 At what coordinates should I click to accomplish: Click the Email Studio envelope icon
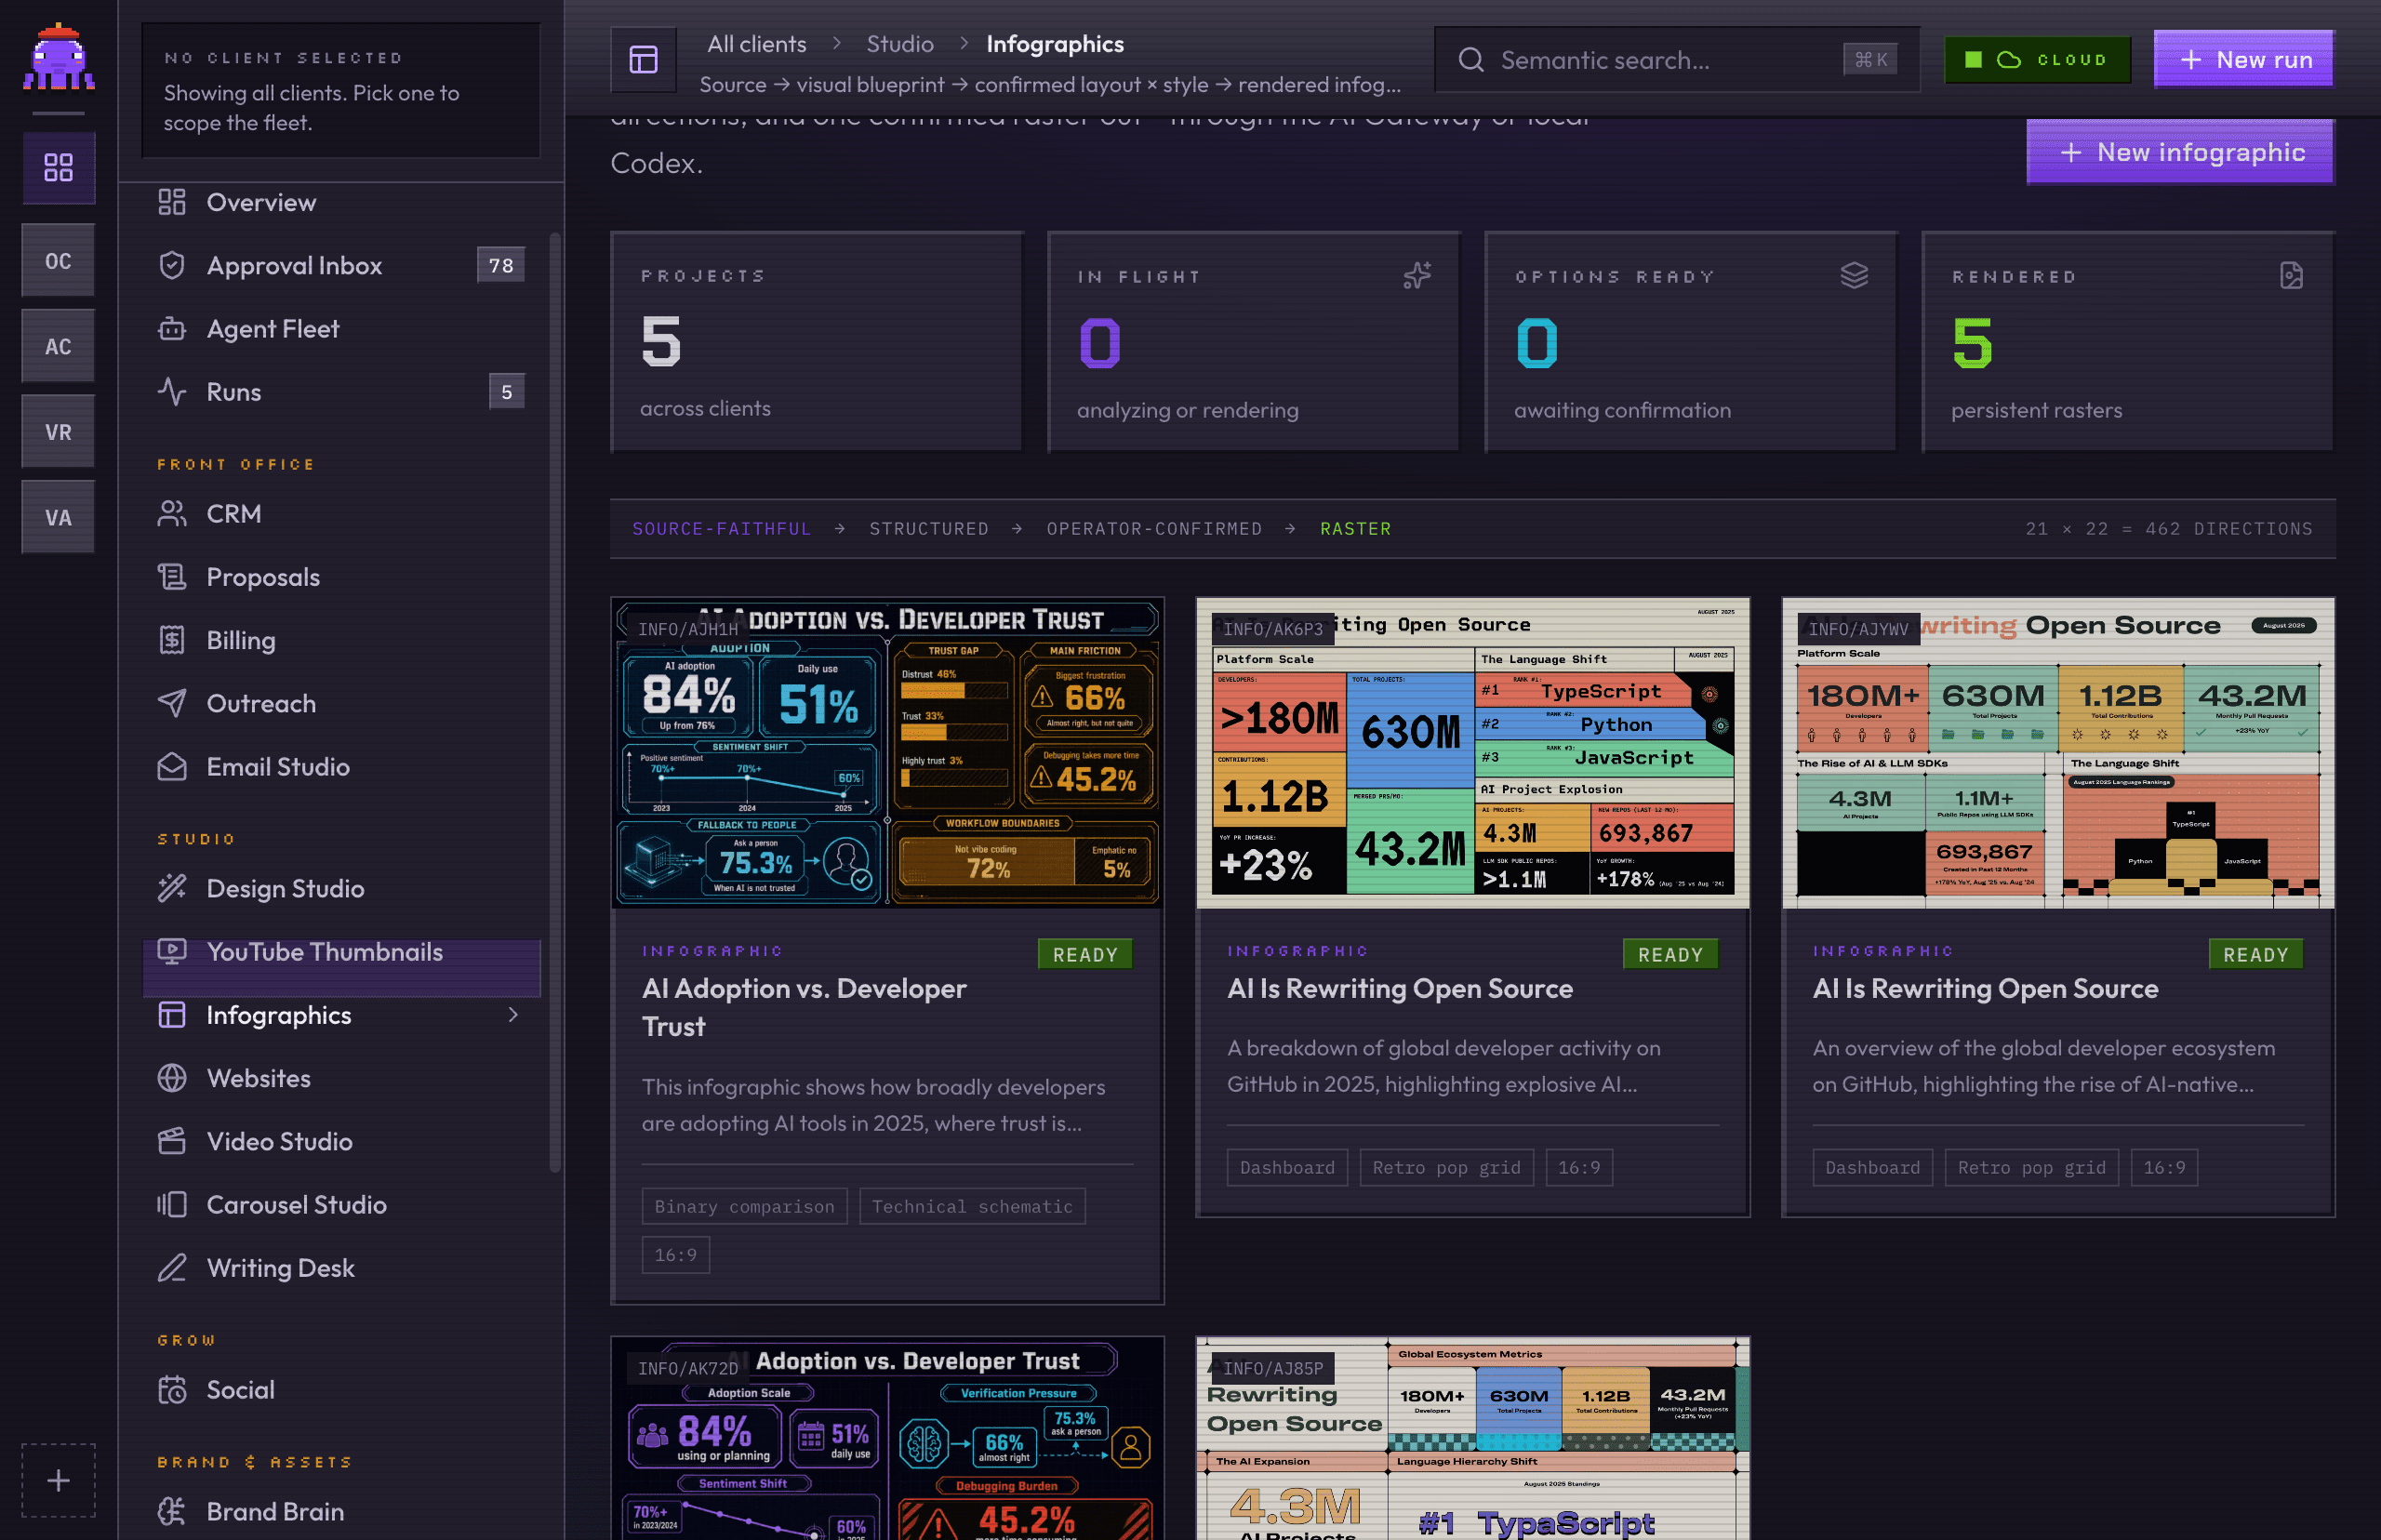pyautogui.click(x=172, y=767)
